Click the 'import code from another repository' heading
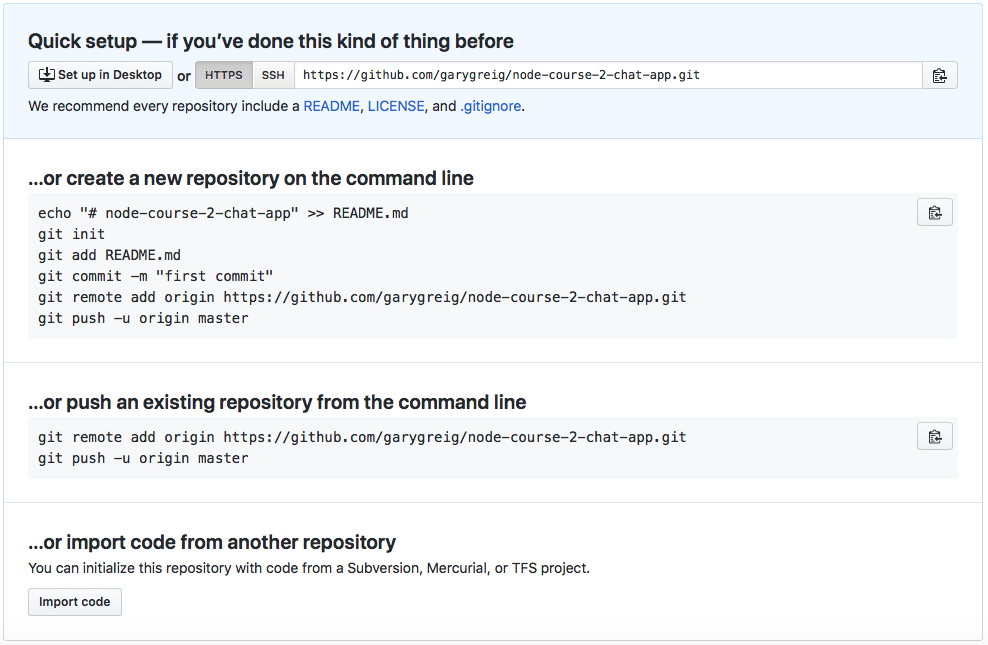 [x=212, y=542]
